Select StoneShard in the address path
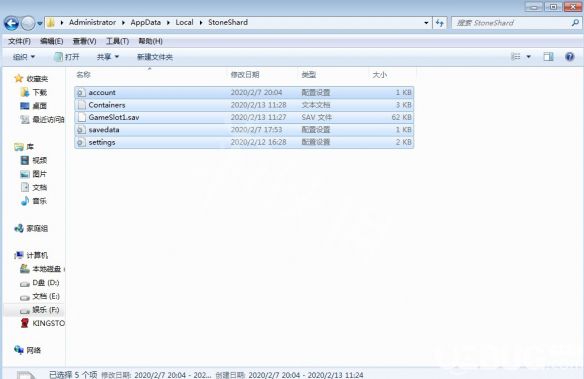Screen dimensions: 584x379 tap(228, 22)
